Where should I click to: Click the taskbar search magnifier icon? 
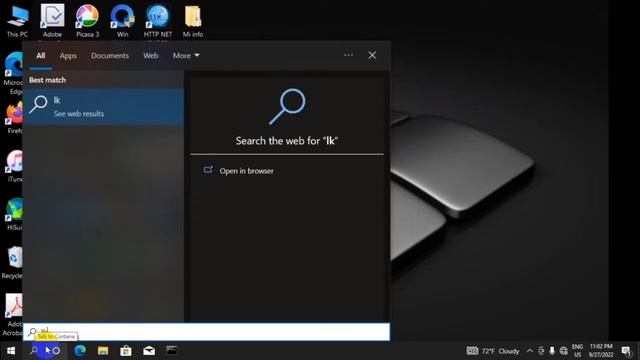click(x=34, y=351)
